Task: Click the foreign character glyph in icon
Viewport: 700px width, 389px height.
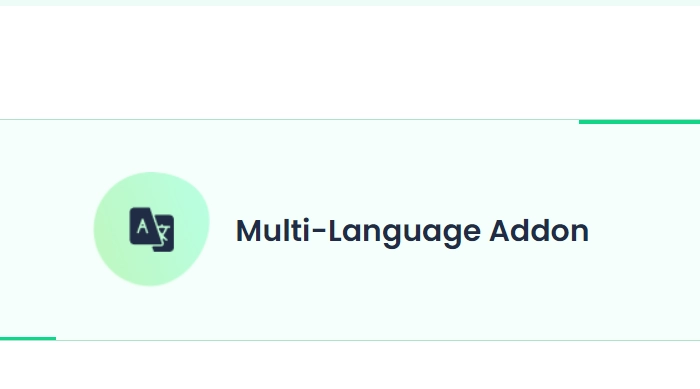Action: point(164,234)
